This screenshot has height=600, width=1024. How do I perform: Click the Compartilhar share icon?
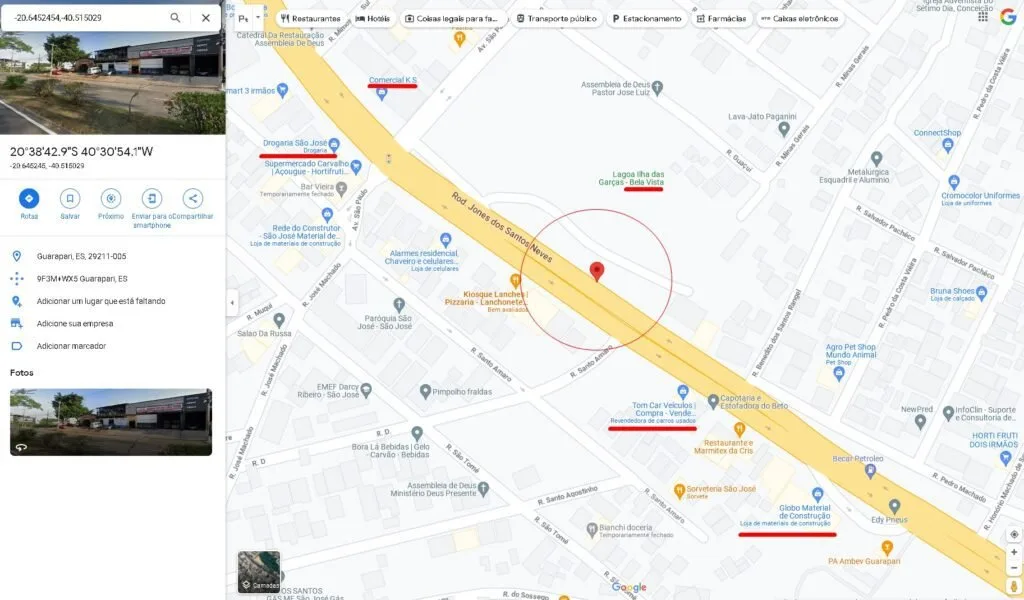(x=192, y=198)
